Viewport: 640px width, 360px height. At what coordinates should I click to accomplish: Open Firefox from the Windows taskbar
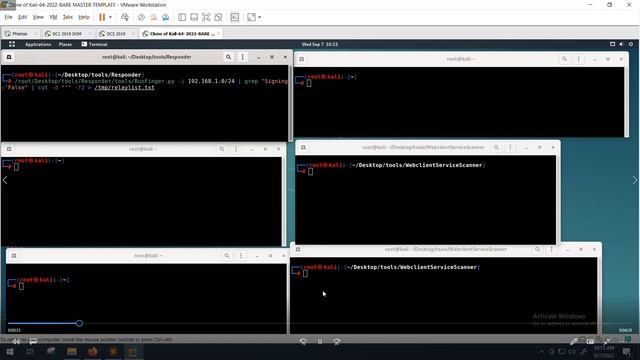coord(93,351)
